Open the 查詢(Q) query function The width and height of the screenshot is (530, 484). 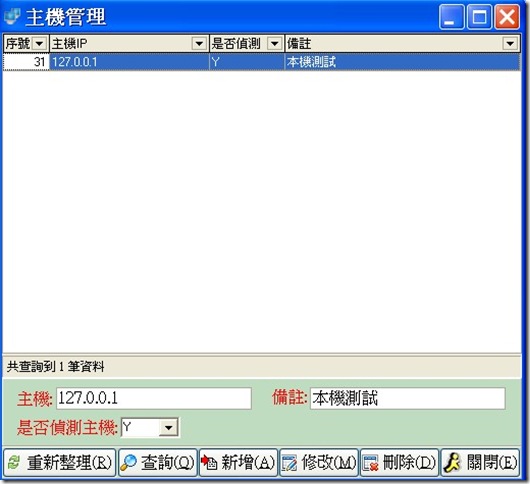point(158,462)
